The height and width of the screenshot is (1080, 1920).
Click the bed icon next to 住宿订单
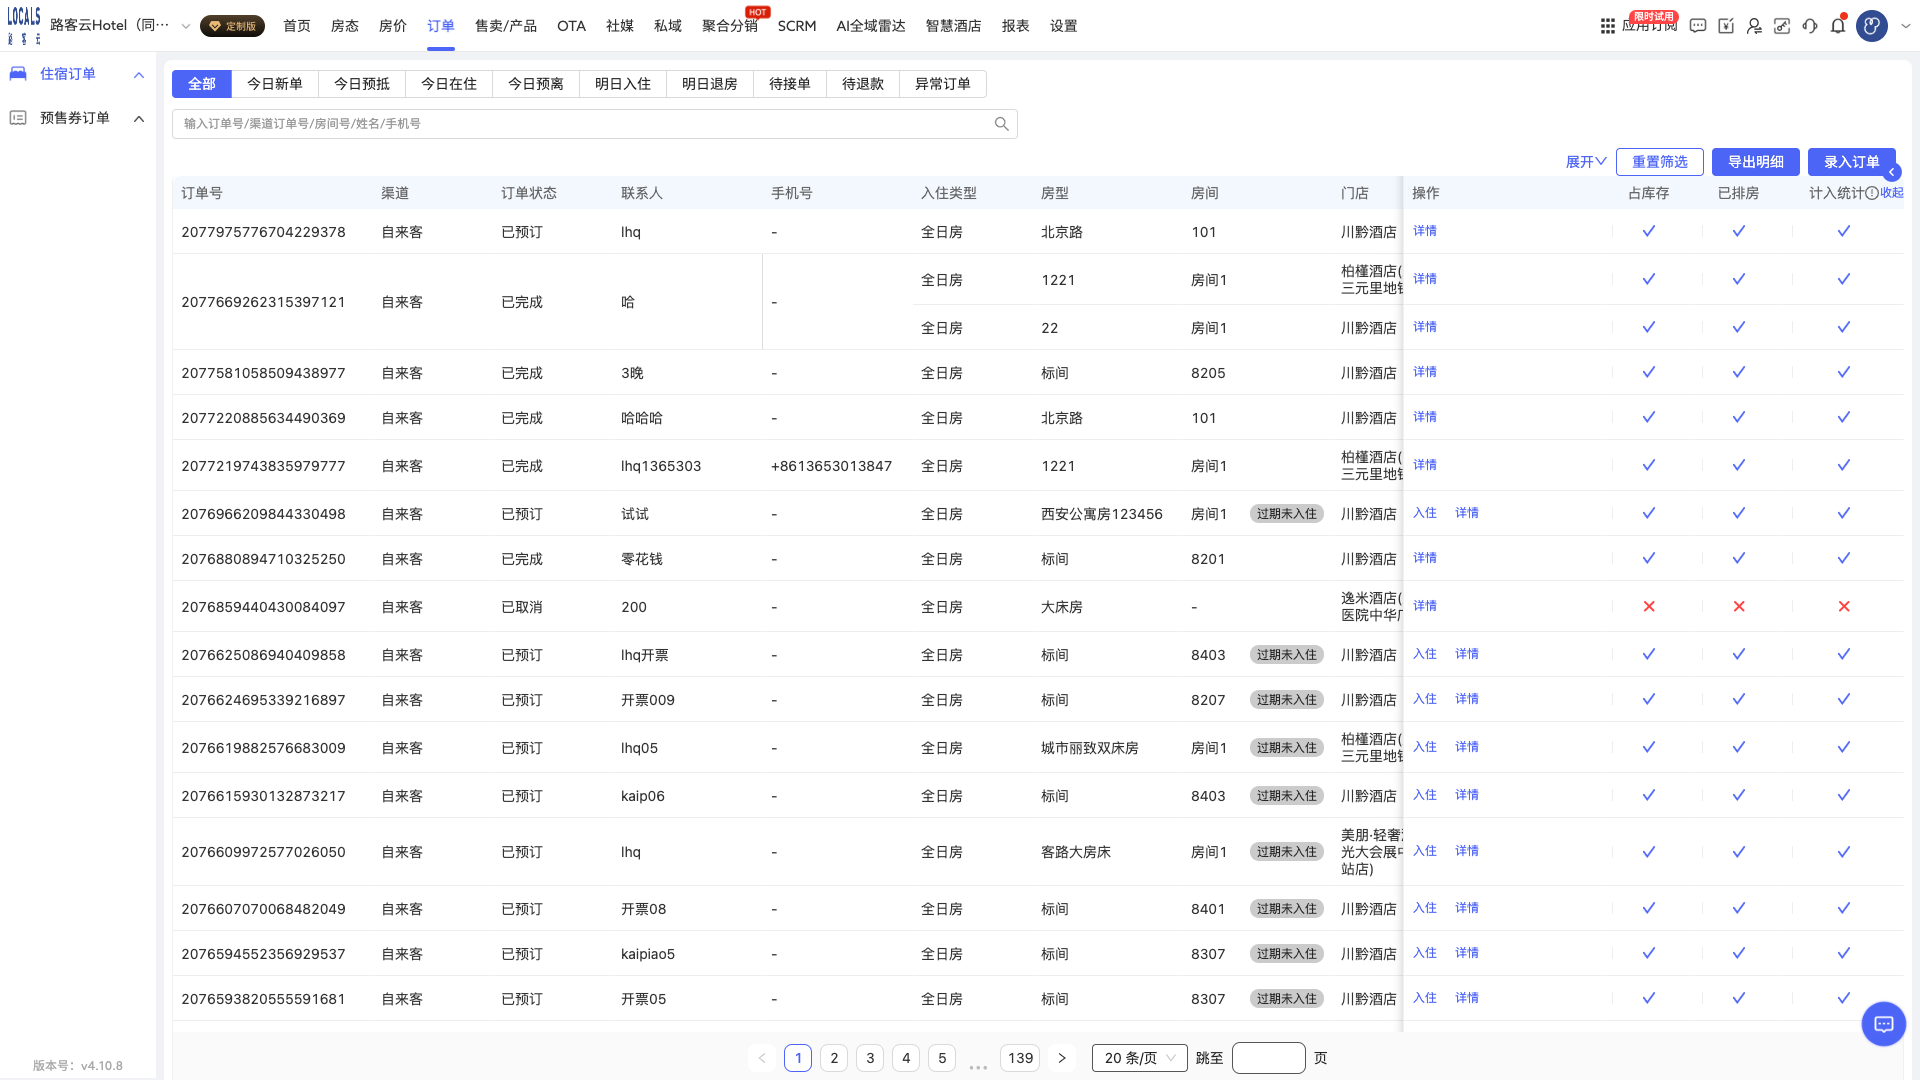tap(18, 73)
